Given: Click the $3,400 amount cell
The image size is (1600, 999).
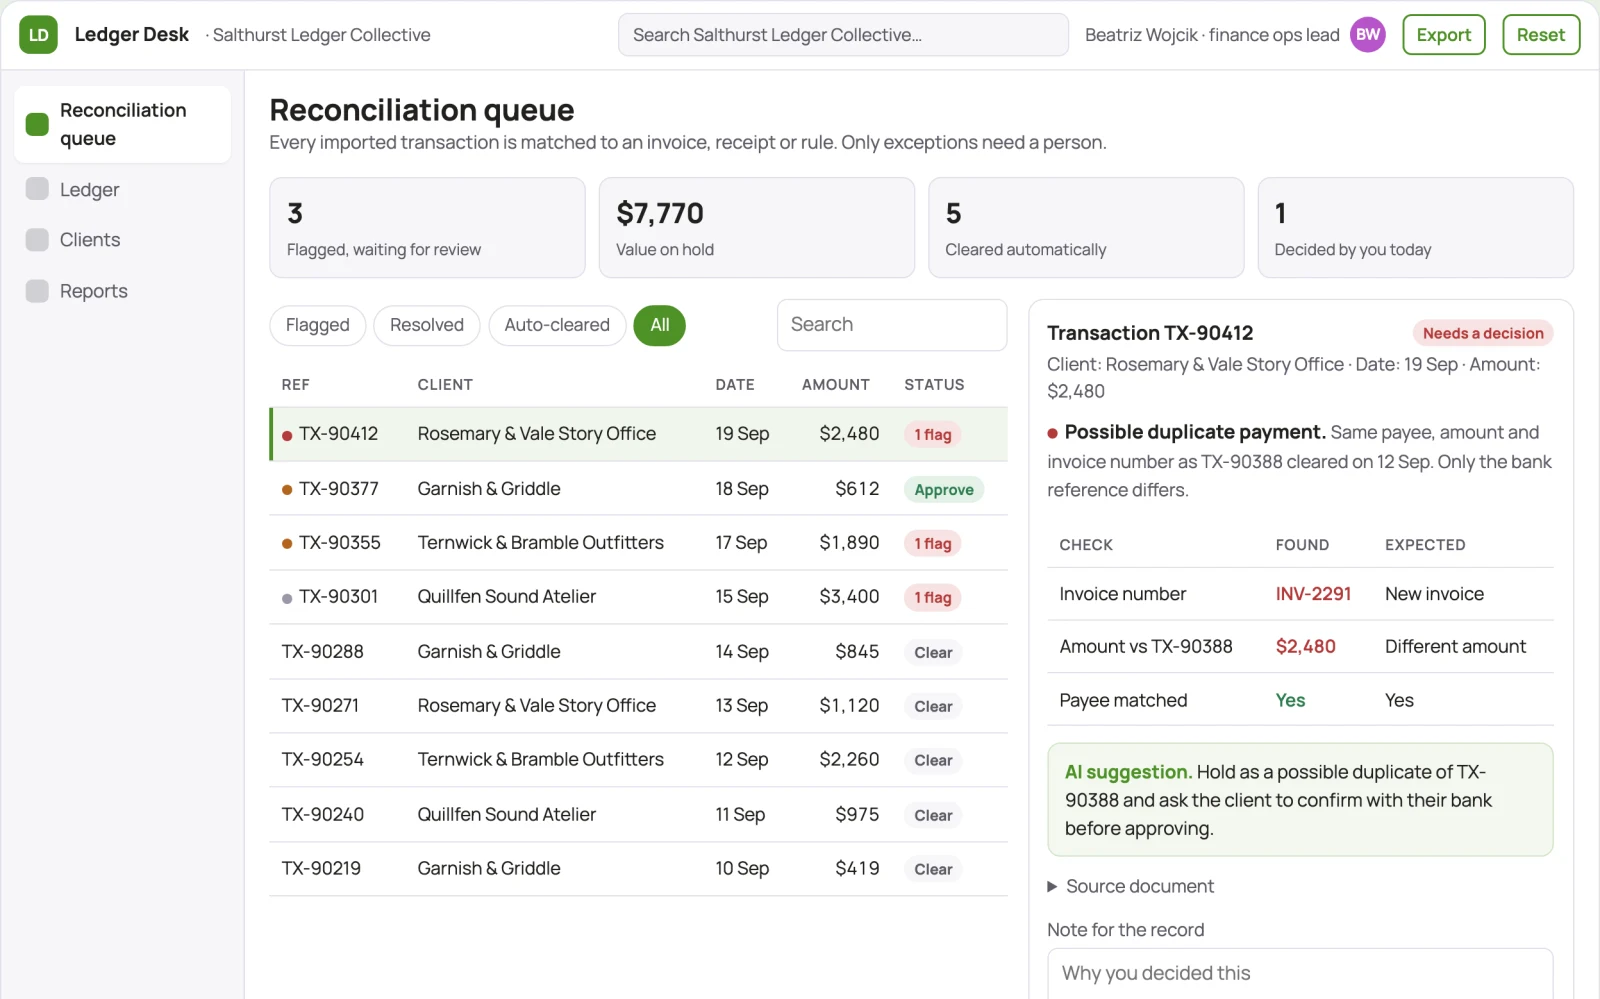Looking at the screenshot, I should pos(849,597).
